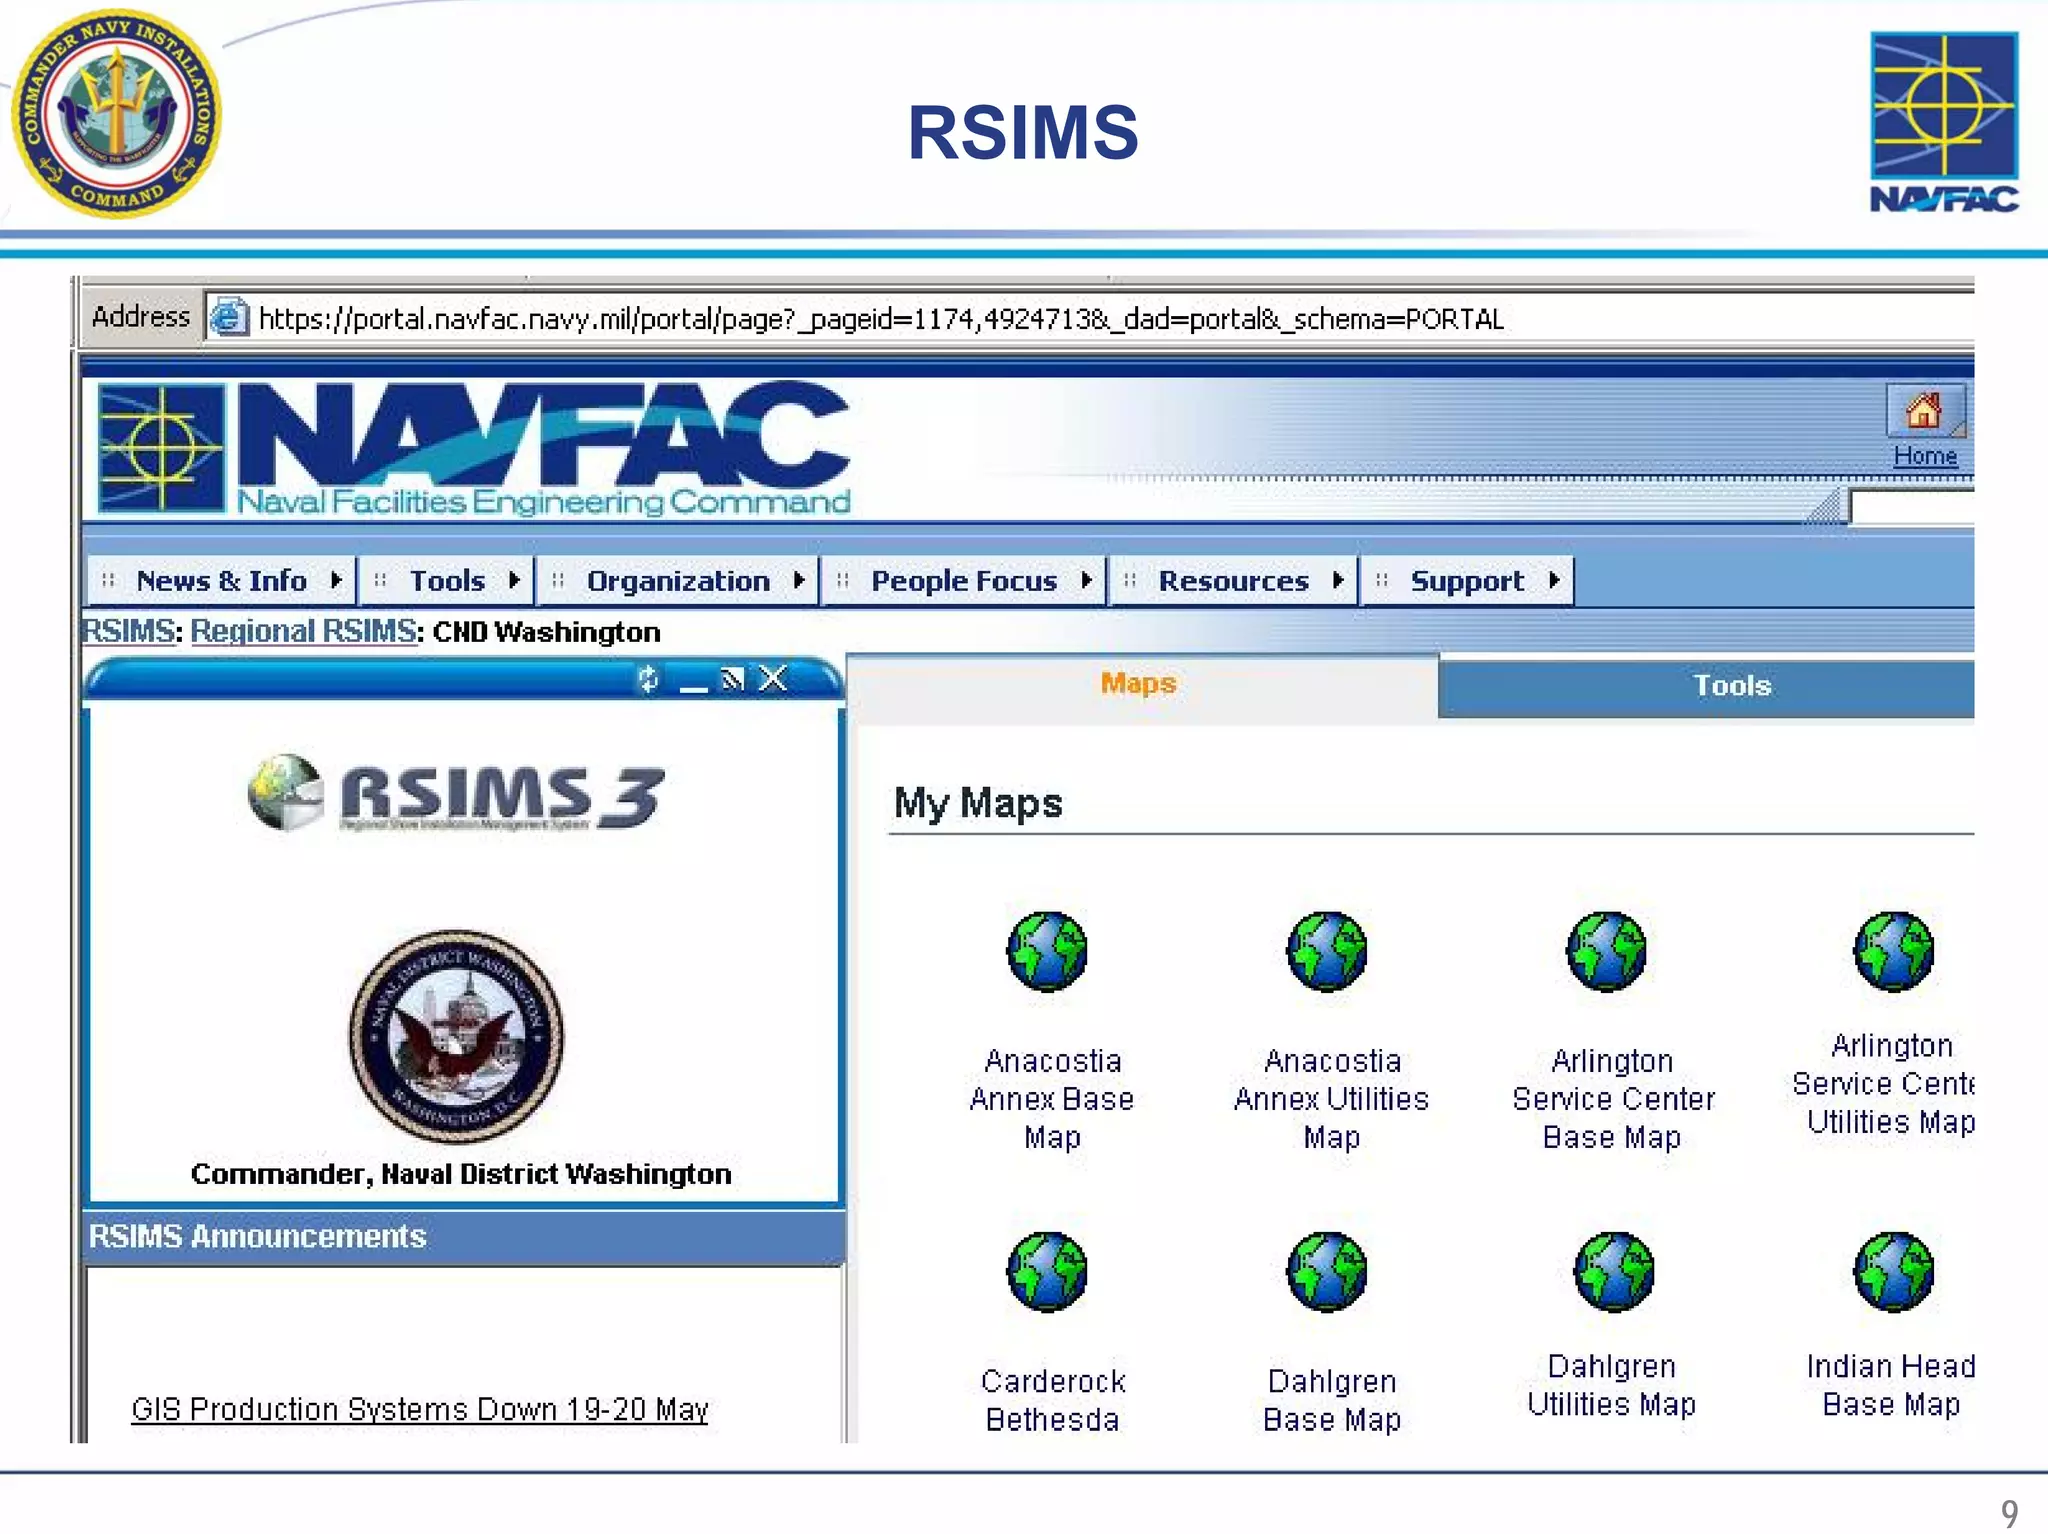Viewport: 2048px width, 1534px height.
Task: Click the Naval District Washington seal
Action: tap(456, 1036)
